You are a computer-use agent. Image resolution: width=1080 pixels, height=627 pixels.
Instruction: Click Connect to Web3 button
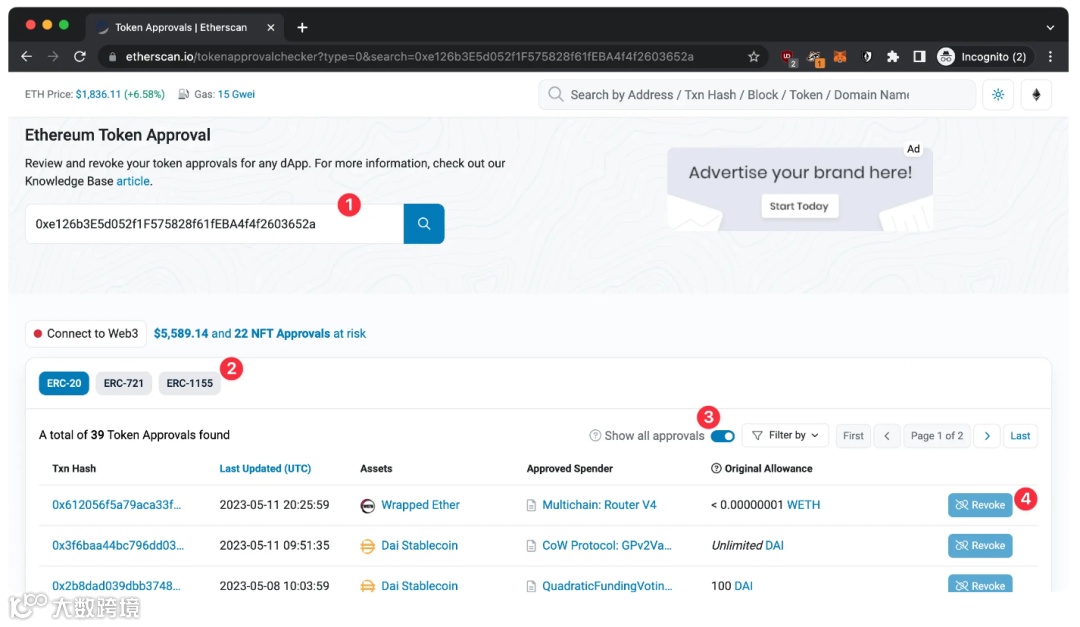[86, 333]
